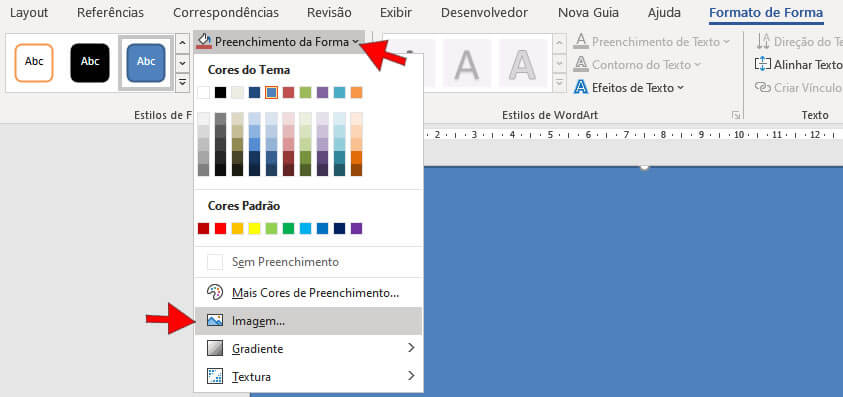Open Contorno do Texto dropdown
This screenshot has height=397, width=843.
point(638,65)
